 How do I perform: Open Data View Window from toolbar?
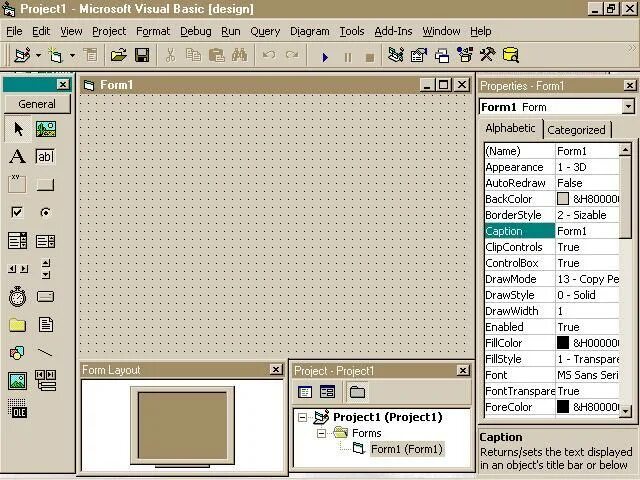(x=511, y=55)
